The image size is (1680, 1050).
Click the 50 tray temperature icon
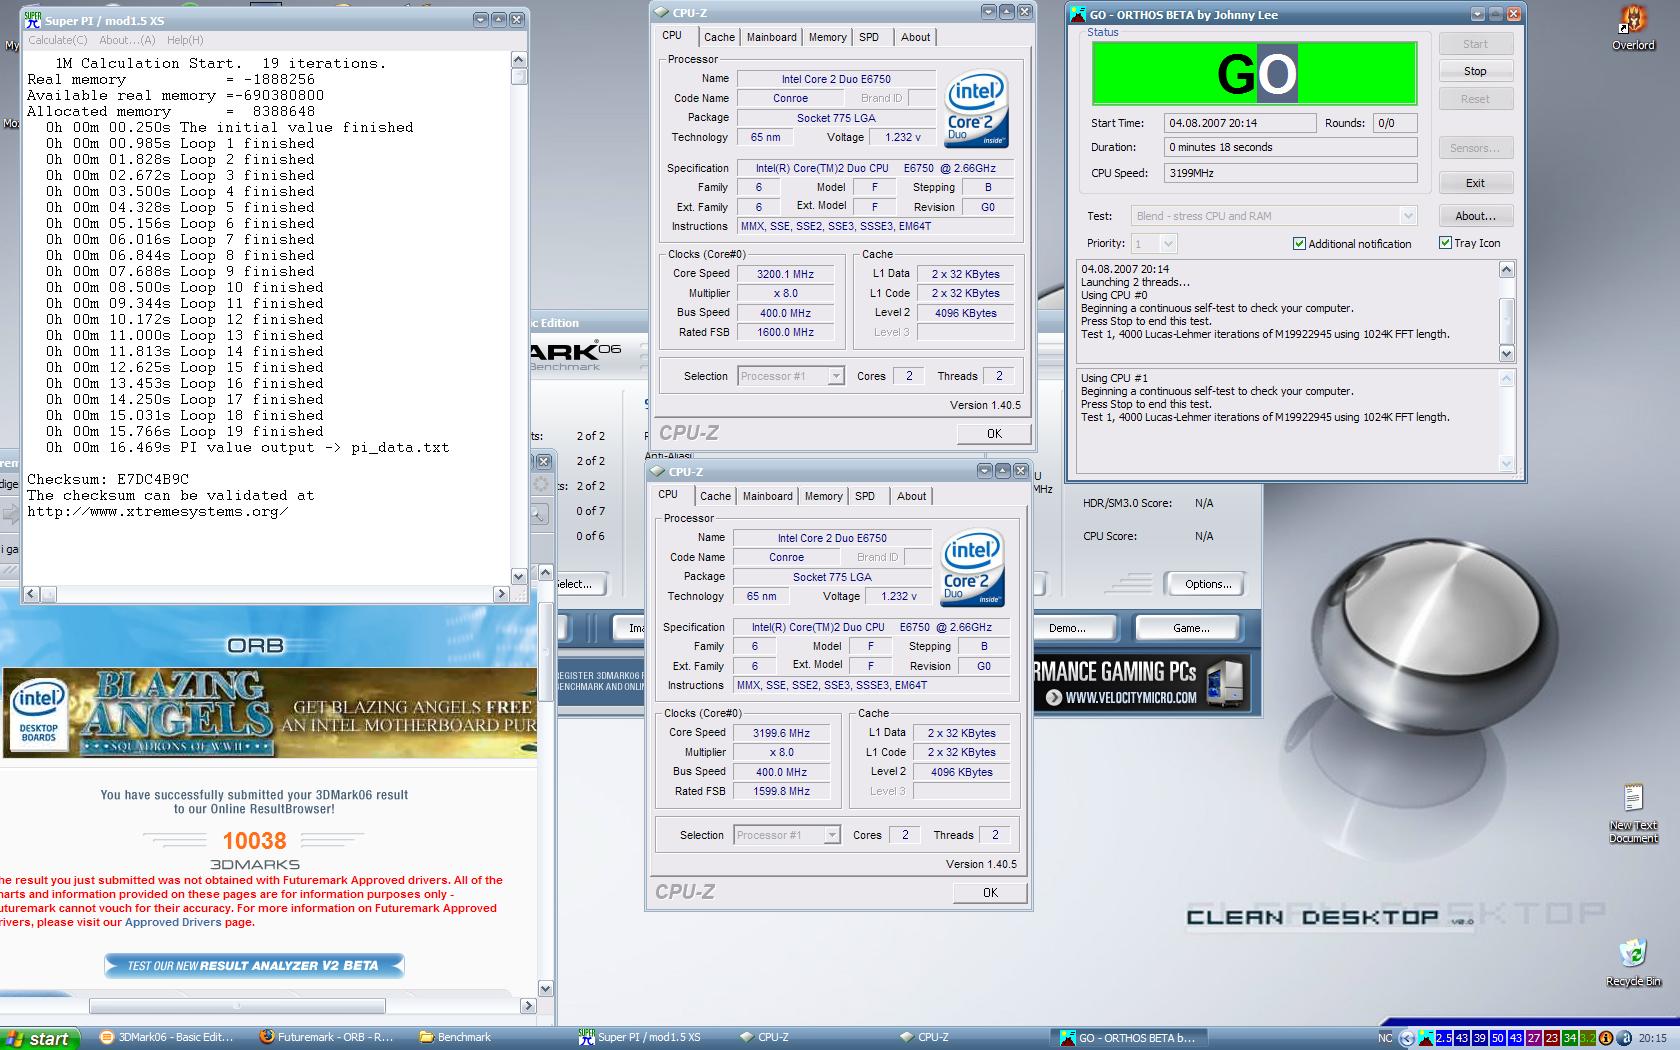click(x=1498, y=1038)
